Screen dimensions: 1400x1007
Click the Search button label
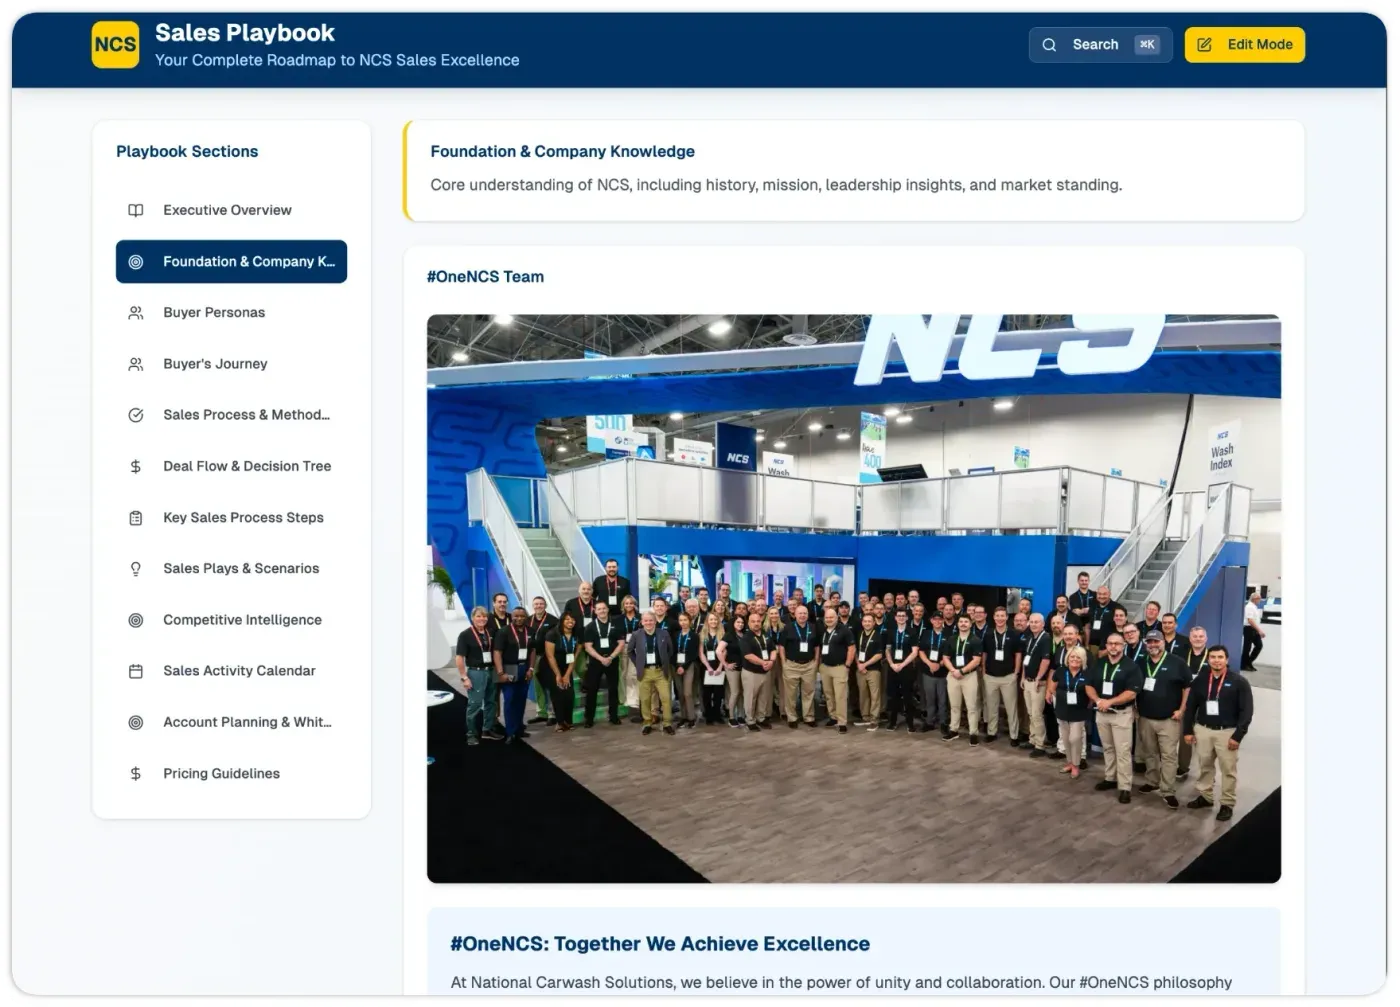pos(1095,45)
